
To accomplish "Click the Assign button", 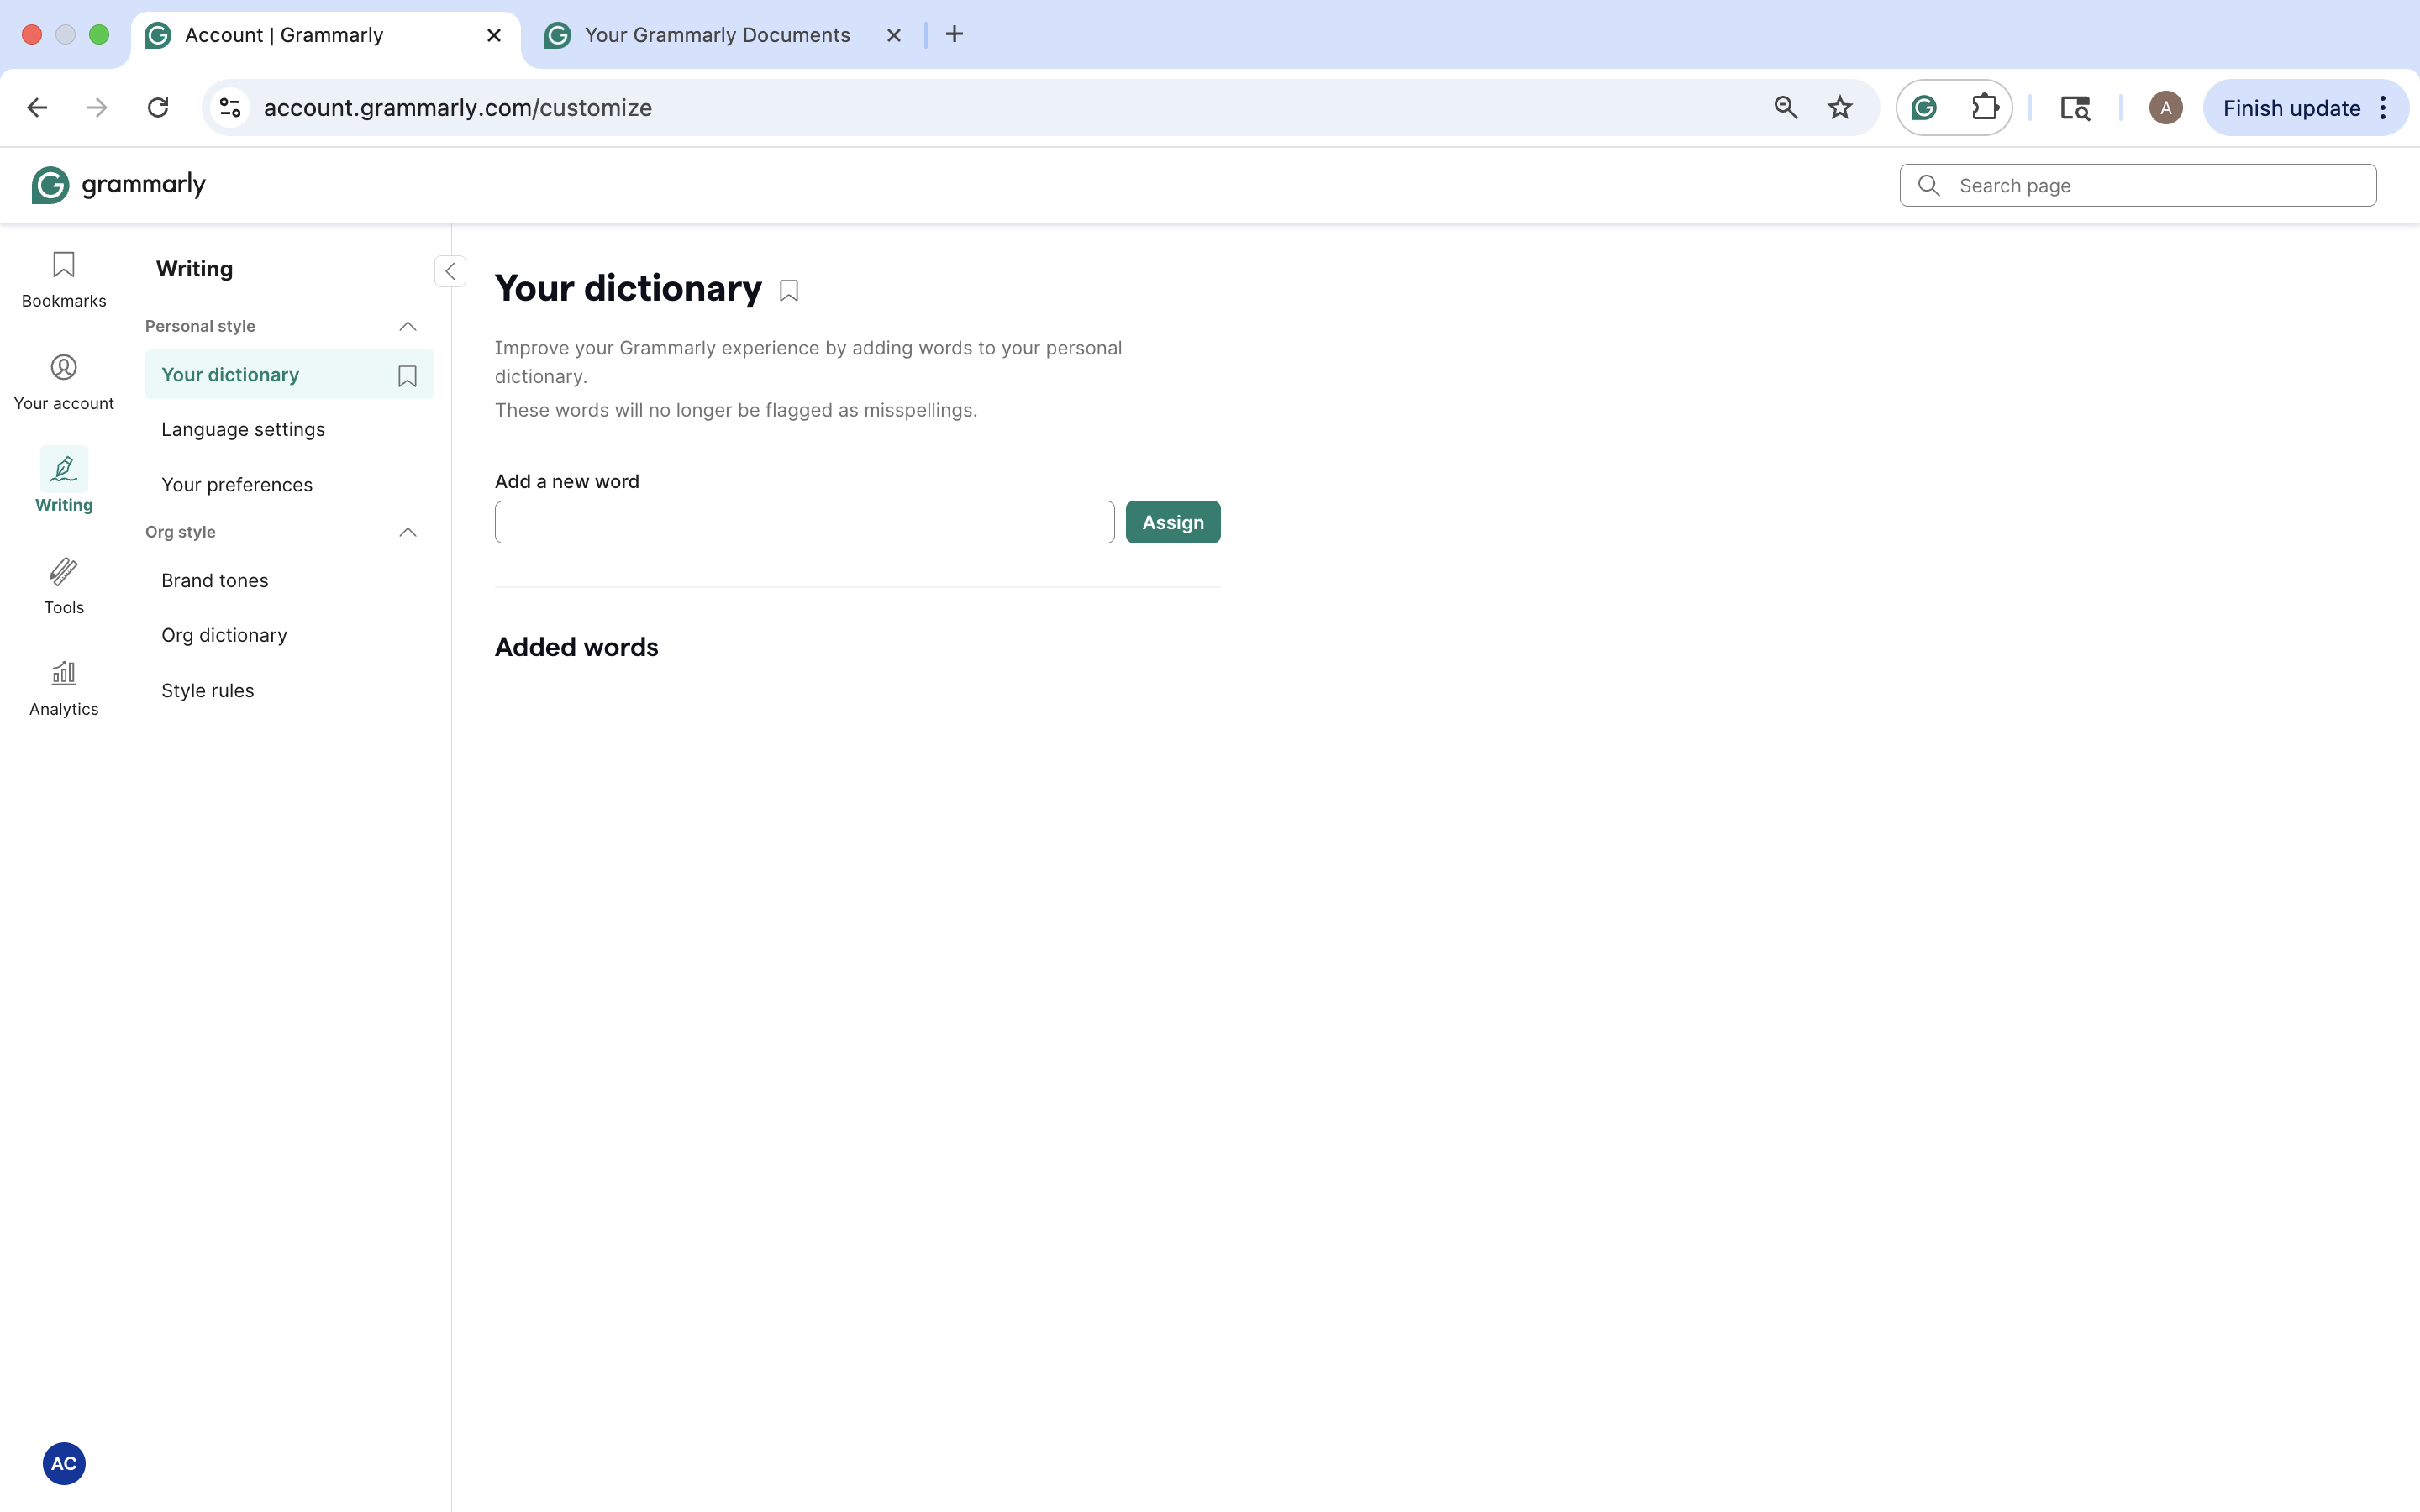I will [x=1172, y=521].
